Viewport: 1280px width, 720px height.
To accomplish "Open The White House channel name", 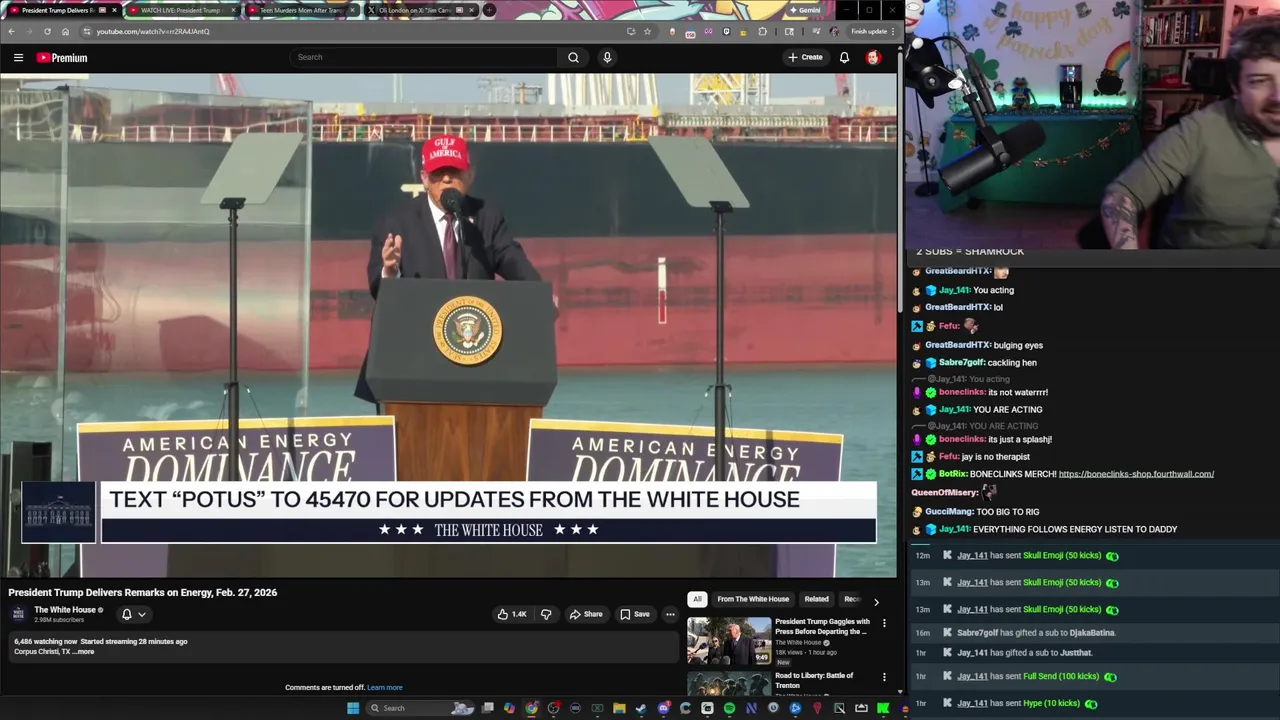I will [65, 610].
